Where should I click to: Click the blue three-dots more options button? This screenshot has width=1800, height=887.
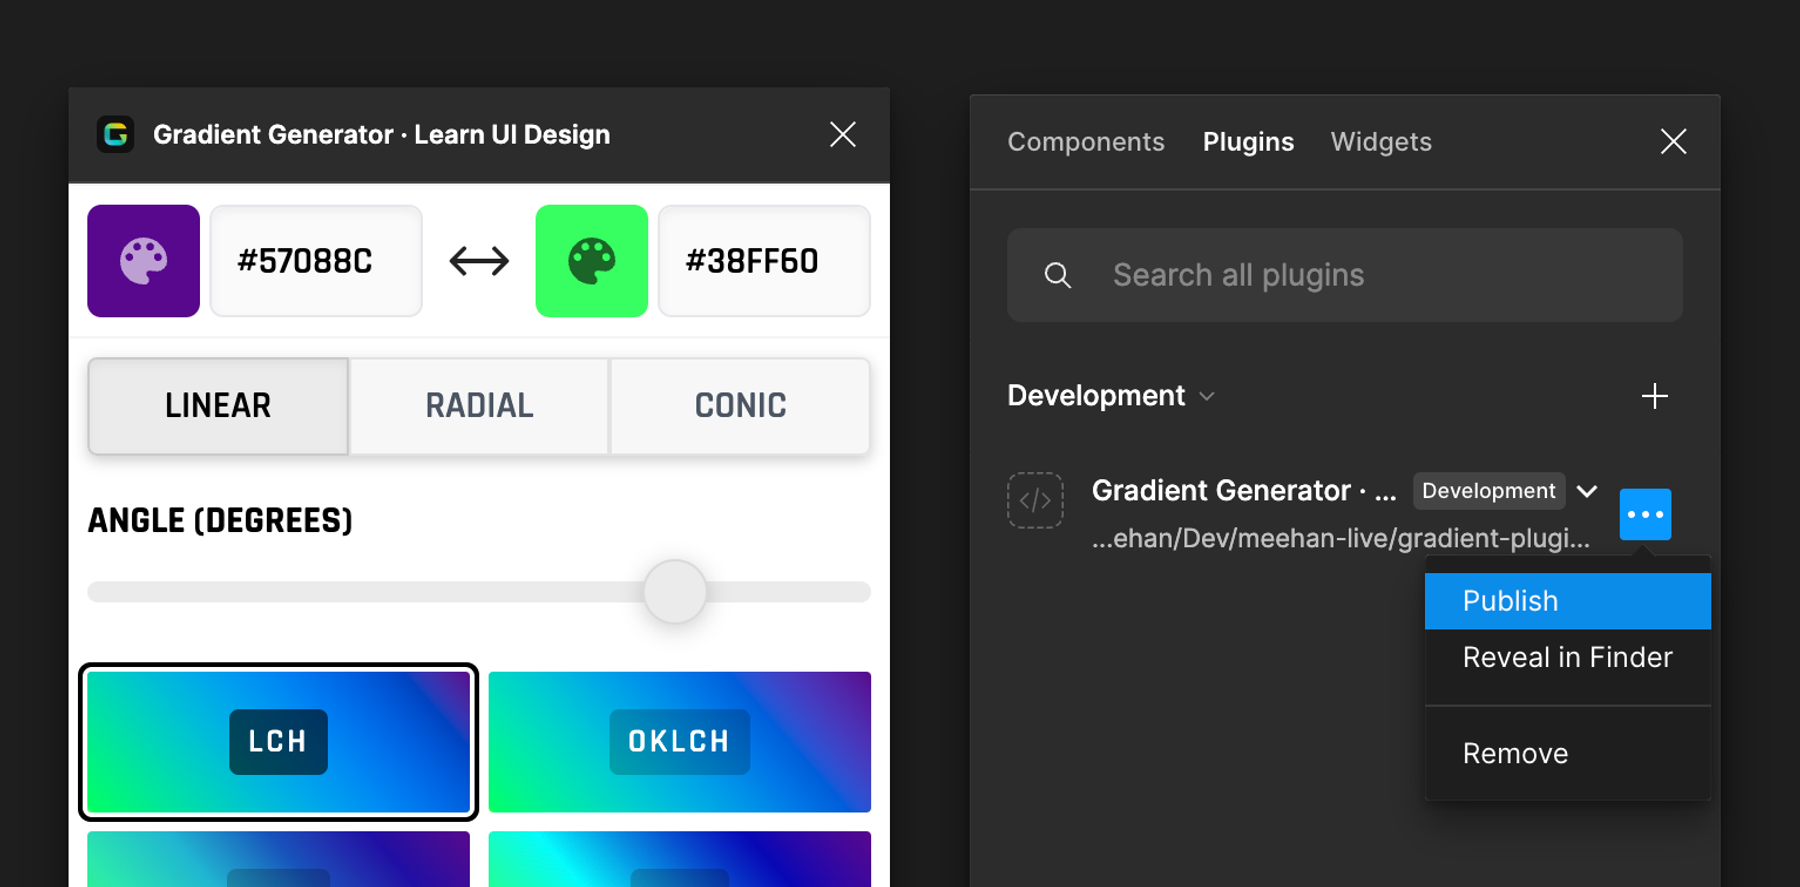coord(1645,514)
